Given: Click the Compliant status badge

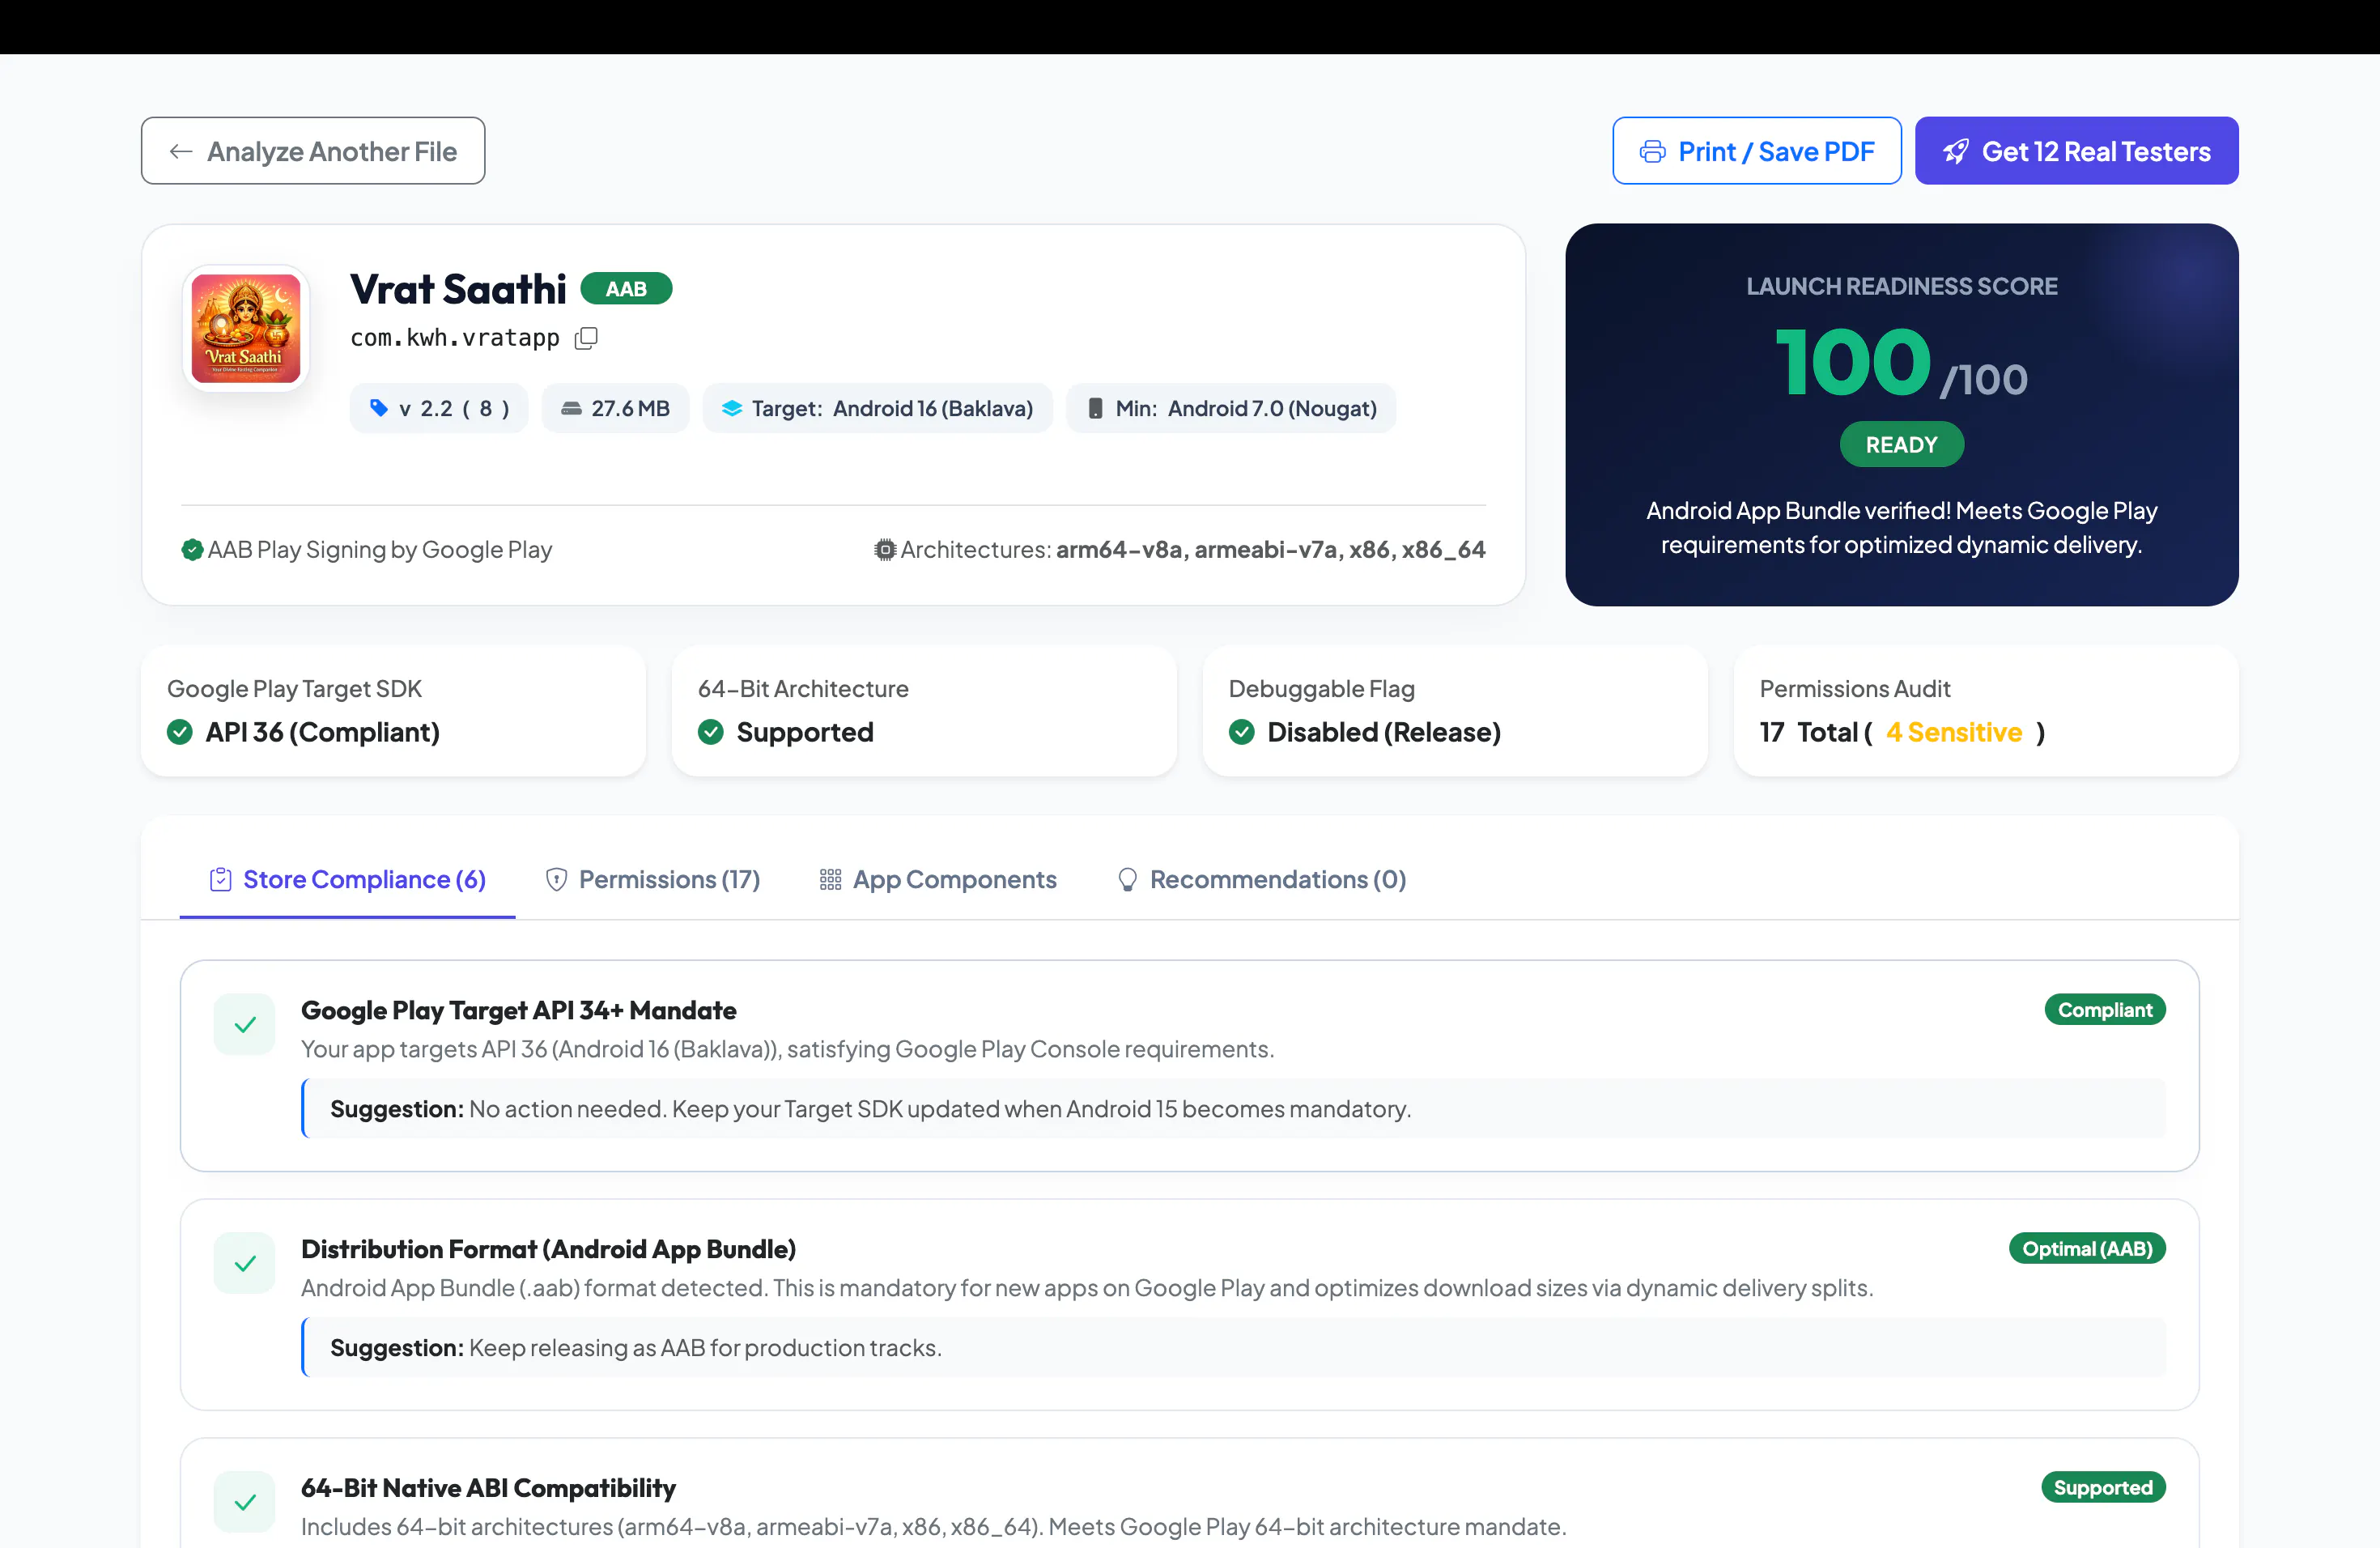Looking at the screenshot, I should (2105, 1010).
